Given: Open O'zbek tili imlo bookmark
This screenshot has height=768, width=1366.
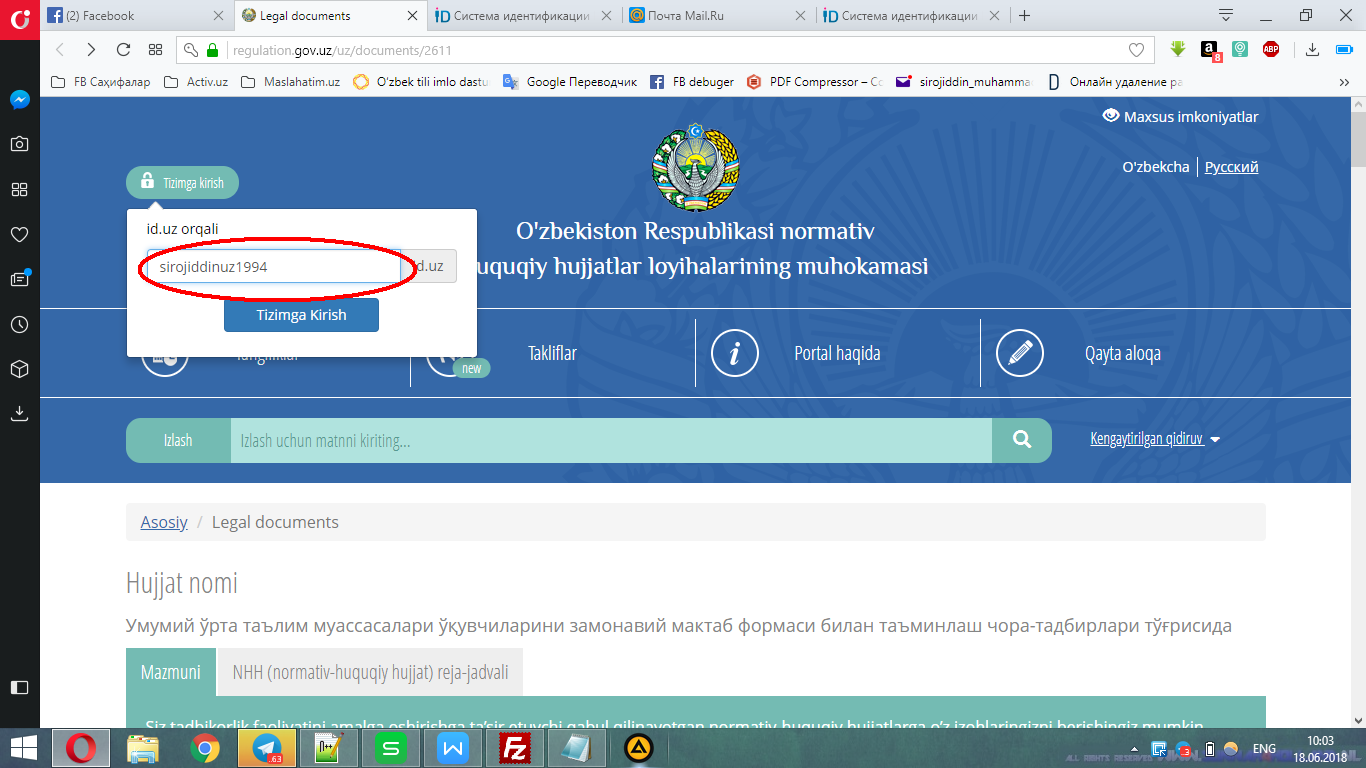Looking at the screenshot, I should click(x=421, y=82).
